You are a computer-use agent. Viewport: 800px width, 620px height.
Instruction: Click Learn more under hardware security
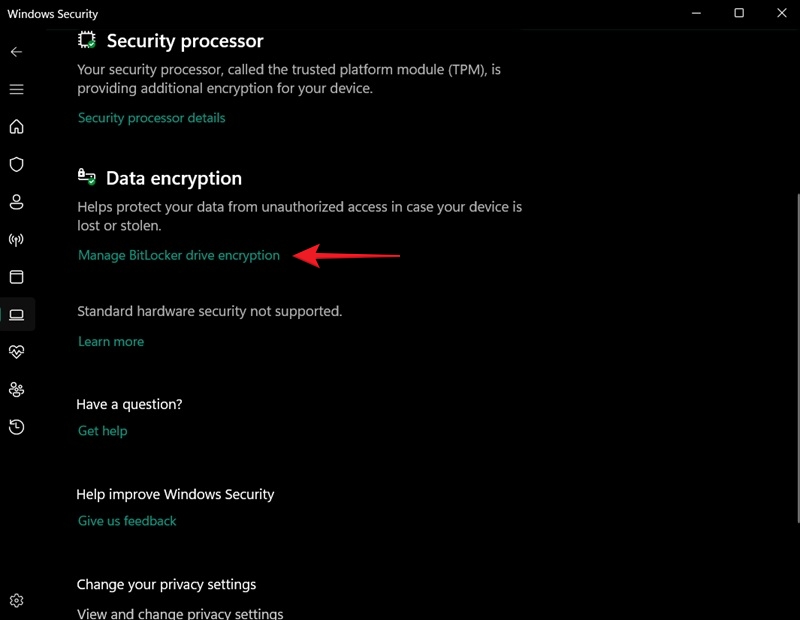[110, 341]
